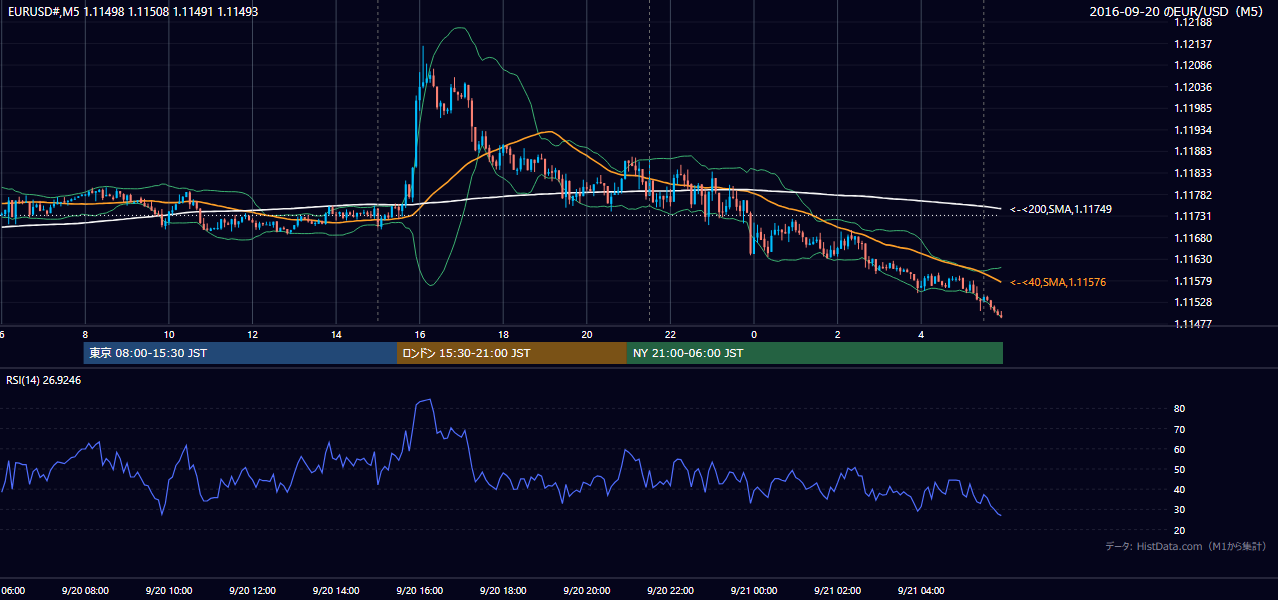The height and width of the screenshot is (600, 1278).
Task: Click price axis label 1.12188
Action: coord(1195,23)
